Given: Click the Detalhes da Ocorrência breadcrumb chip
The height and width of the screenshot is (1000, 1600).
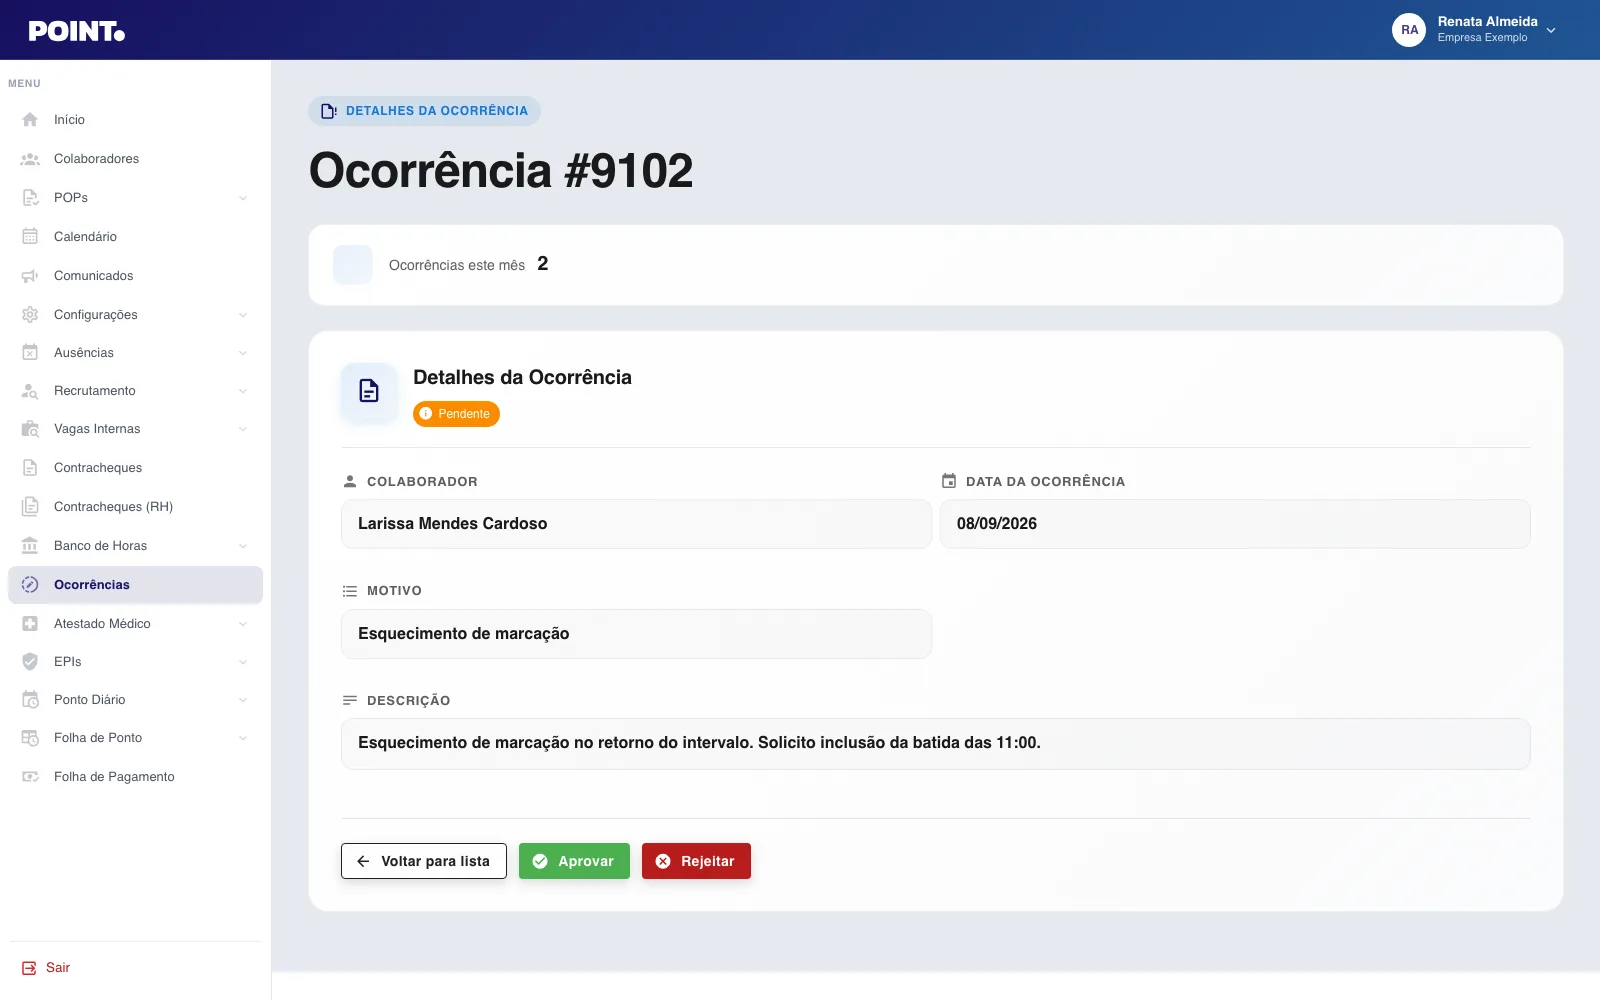Looking at the screenshot, I should (x=424, y=111).
